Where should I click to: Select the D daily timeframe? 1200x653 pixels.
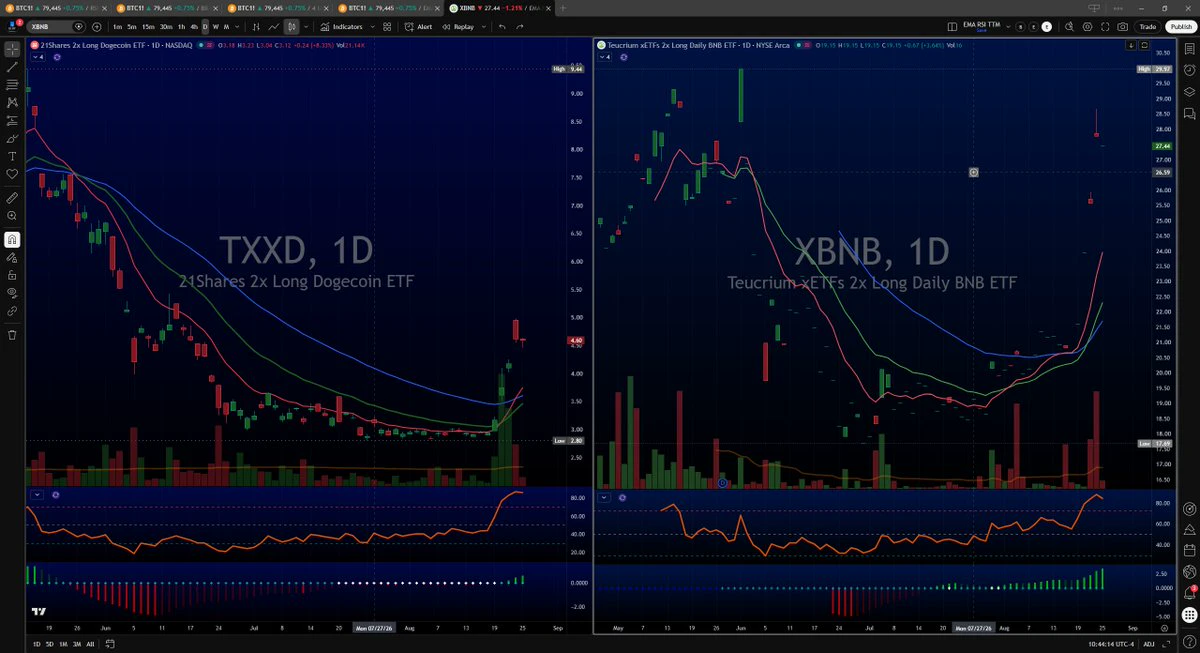point(205,27)
